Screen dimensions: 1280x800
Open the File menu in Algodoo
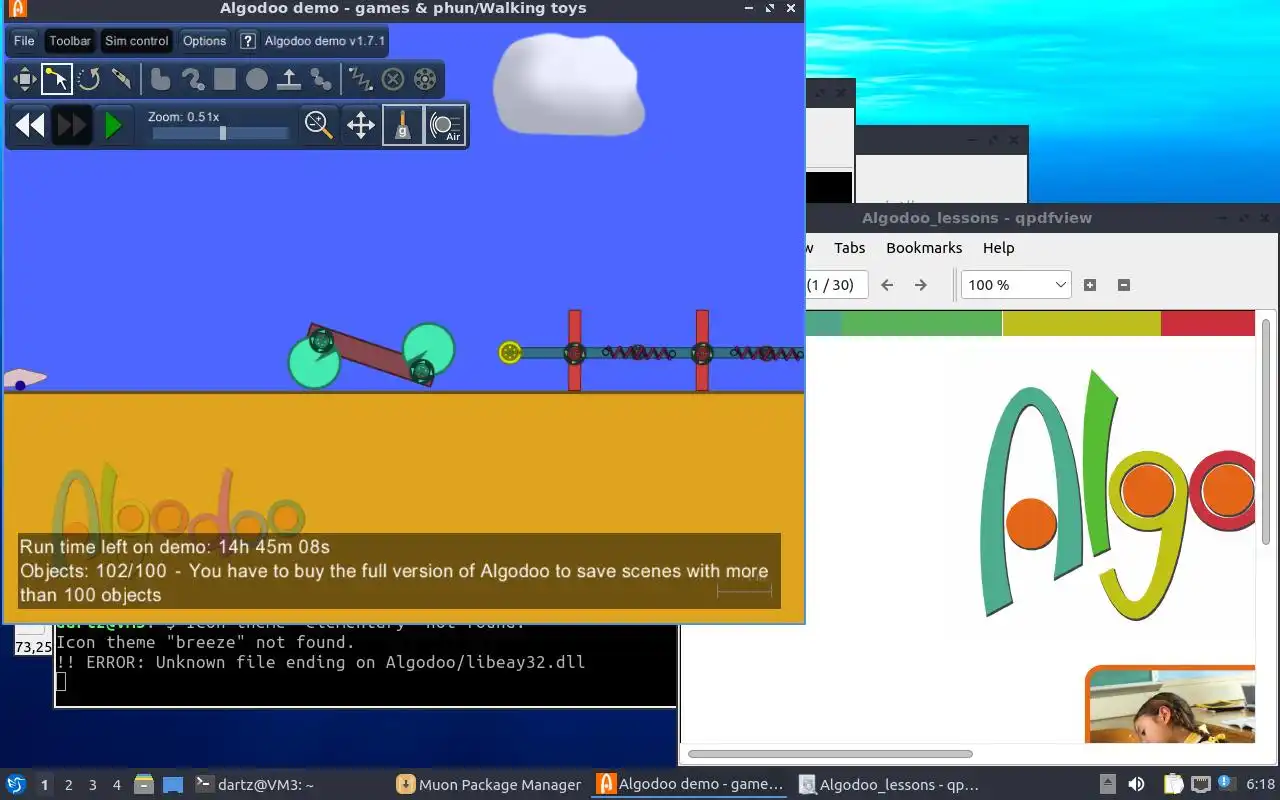click(24, 41)
